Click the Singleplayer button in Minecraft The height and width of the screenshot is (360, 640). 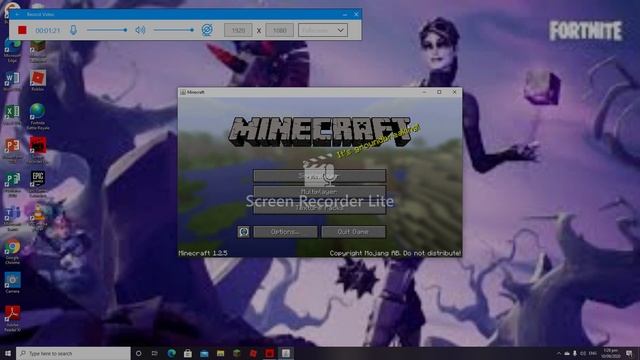319,176
